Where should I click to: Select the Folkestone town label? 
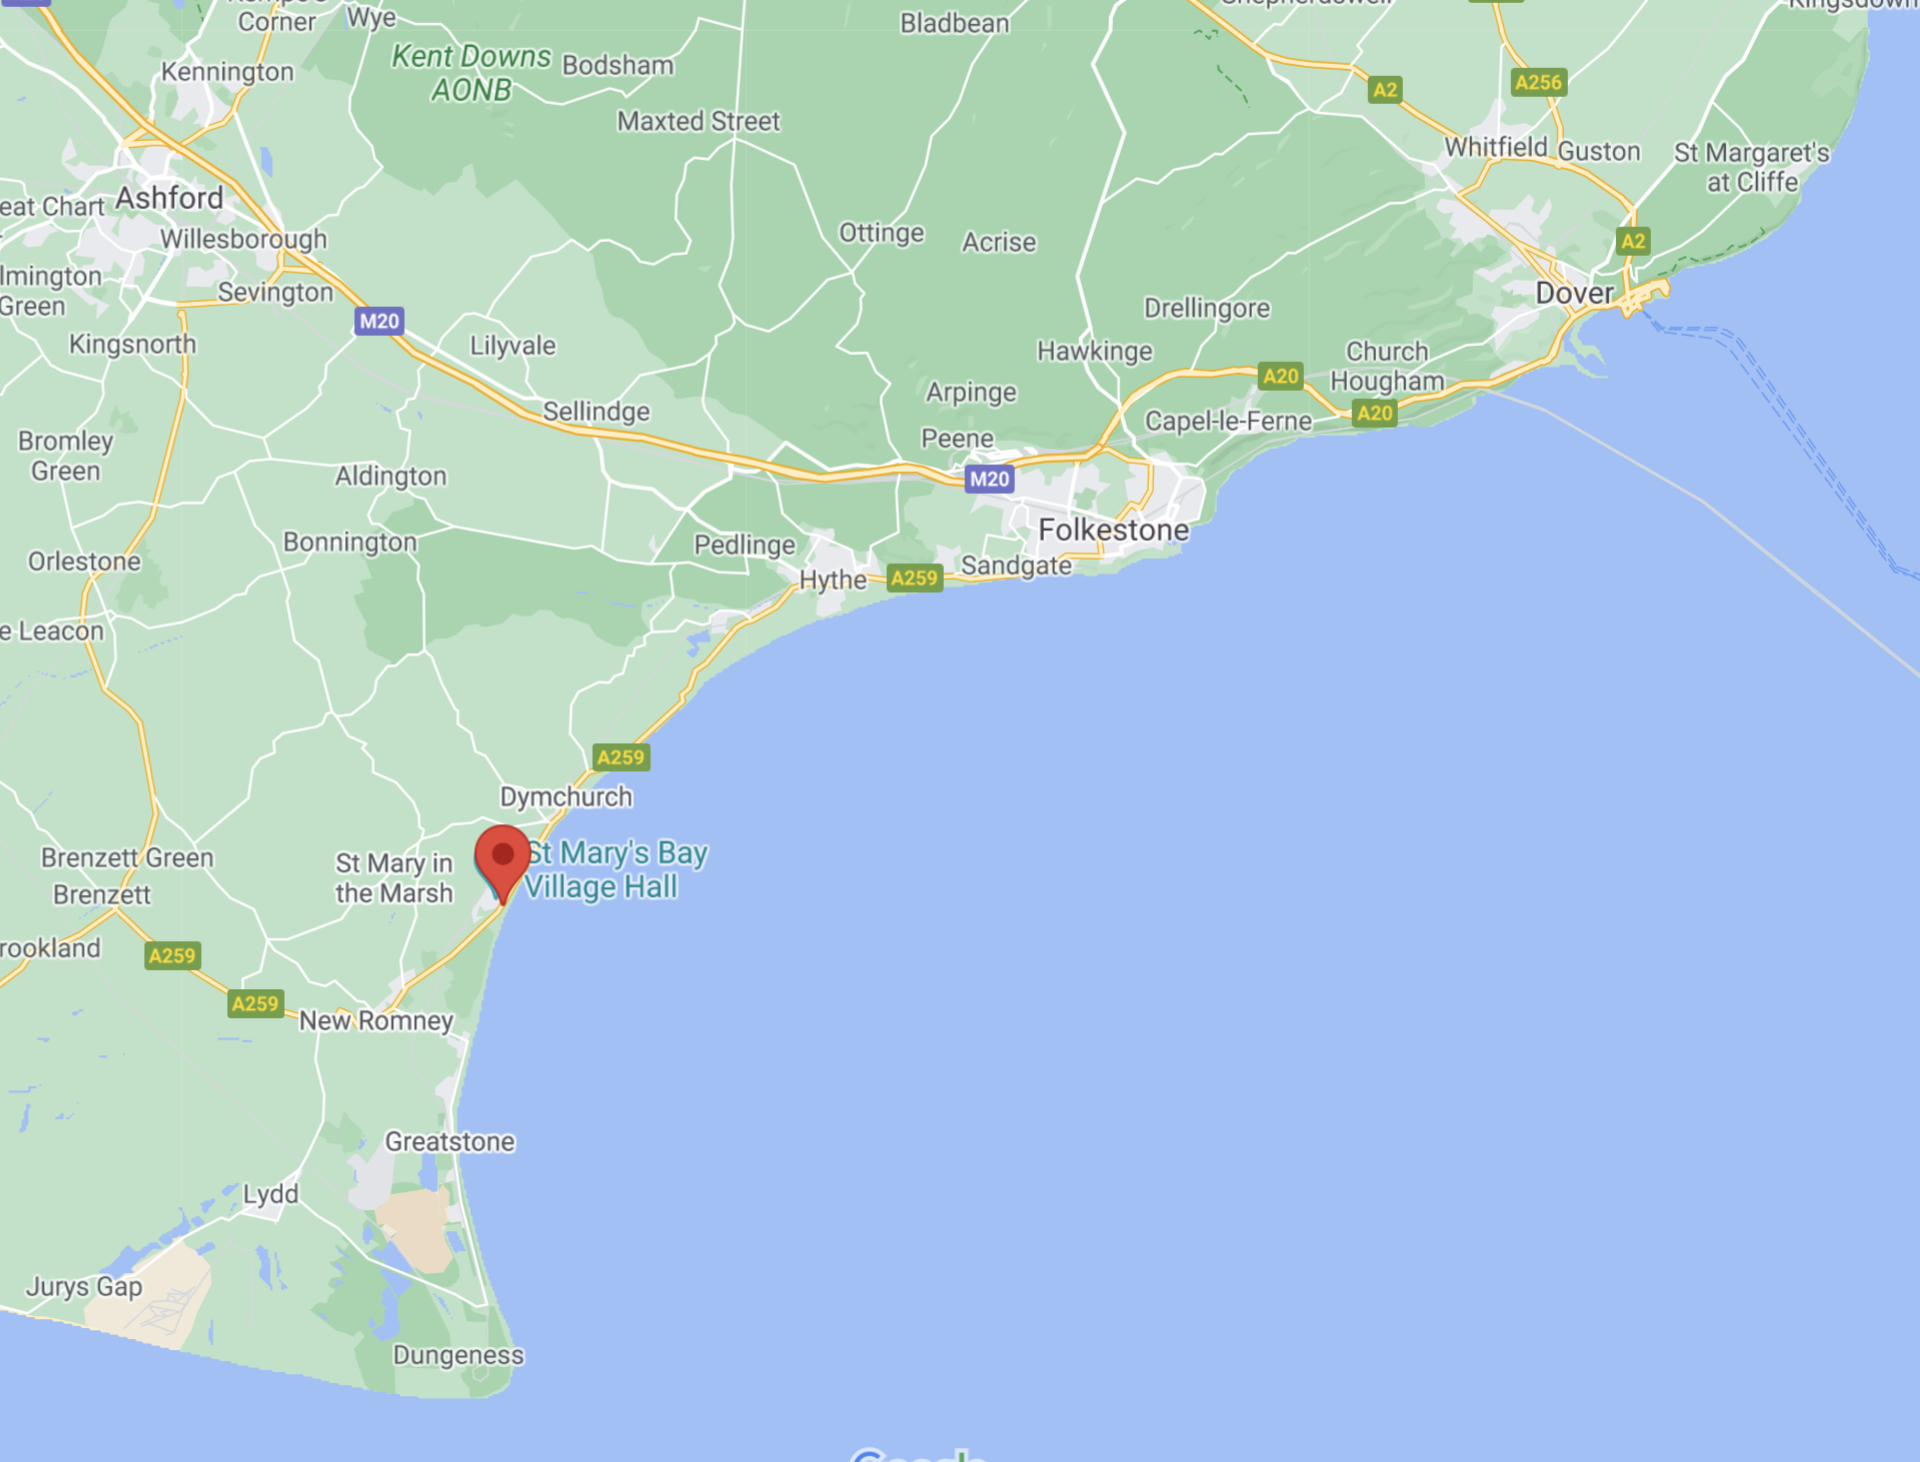click(1114, 530)
